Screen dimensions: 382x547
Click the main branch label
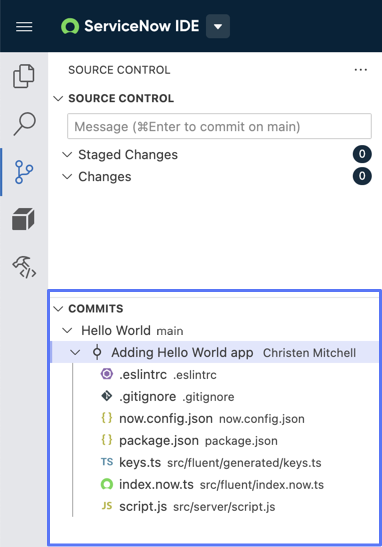click(170, 331)
